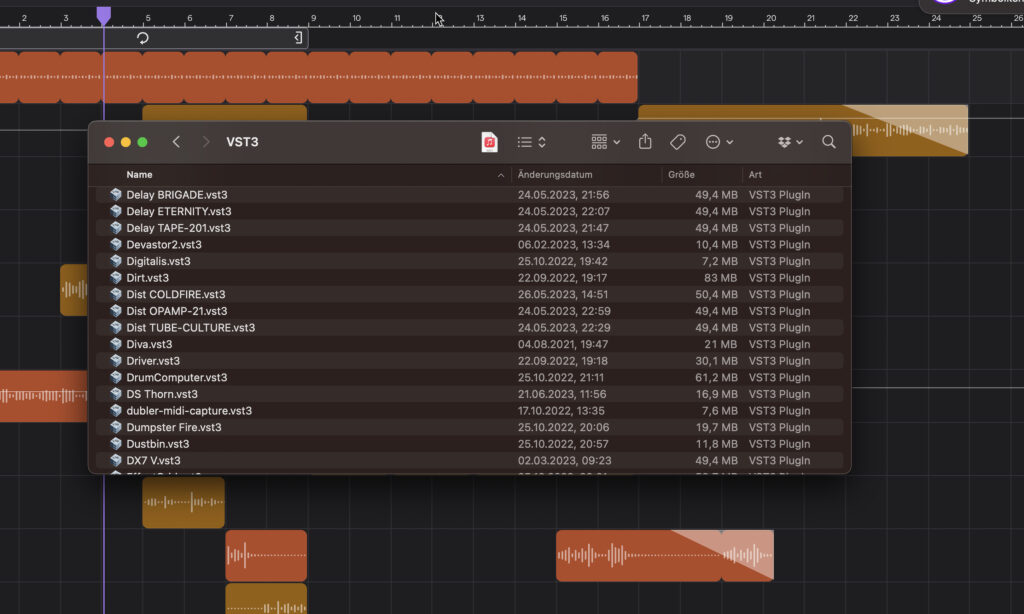The width and height of the screenshot is (1024, 614).
Task: Select the file name Driver.vst3
Action: (153, 361)
